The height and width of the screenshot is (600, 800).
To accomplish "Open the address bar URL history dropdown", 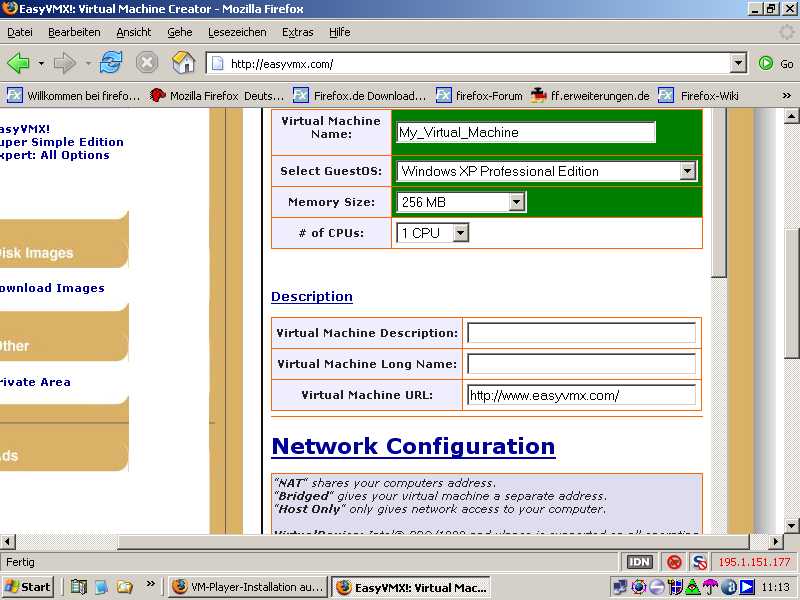I will coord(738,63).
